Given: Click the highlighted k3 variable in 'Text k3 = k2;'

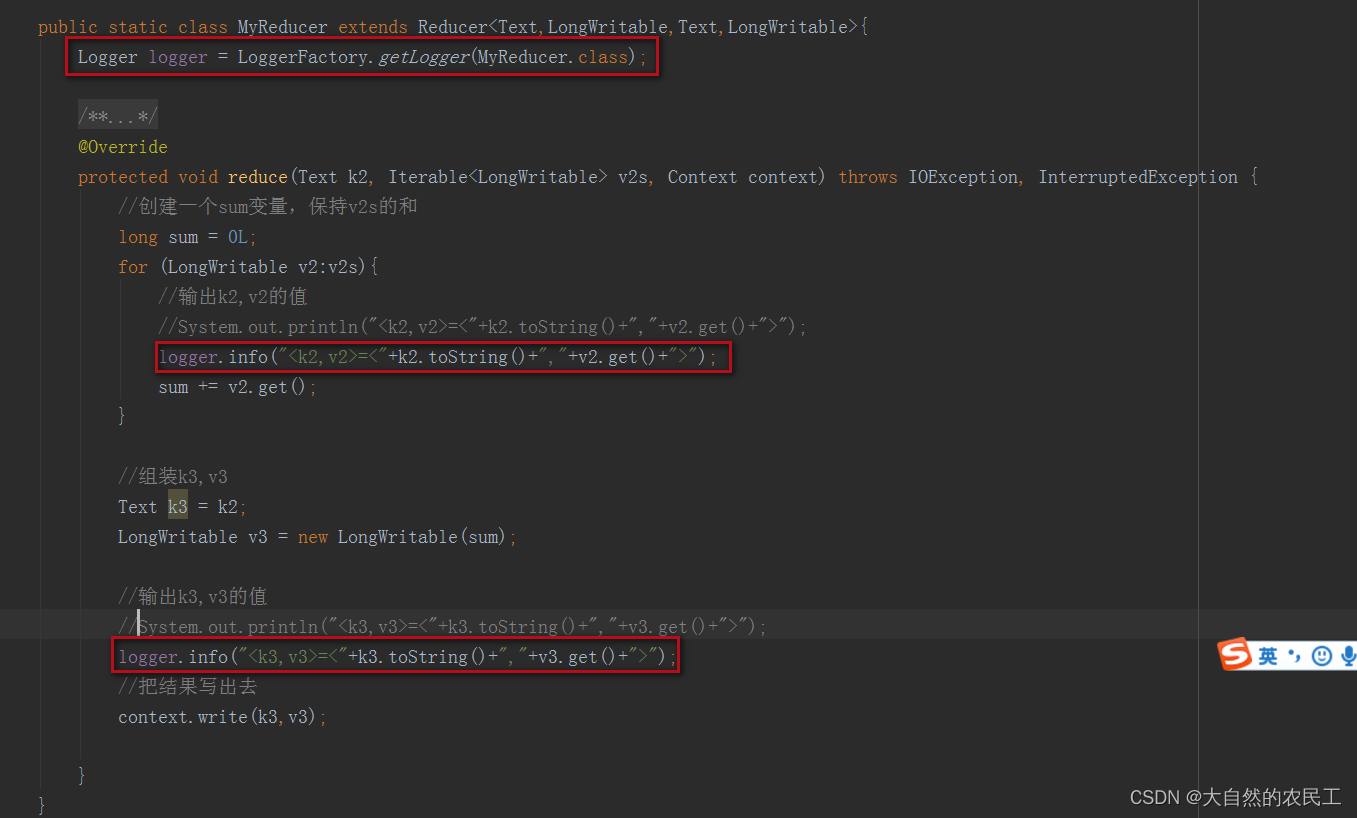Looking at the screenshot, I should tap(178, 507).
